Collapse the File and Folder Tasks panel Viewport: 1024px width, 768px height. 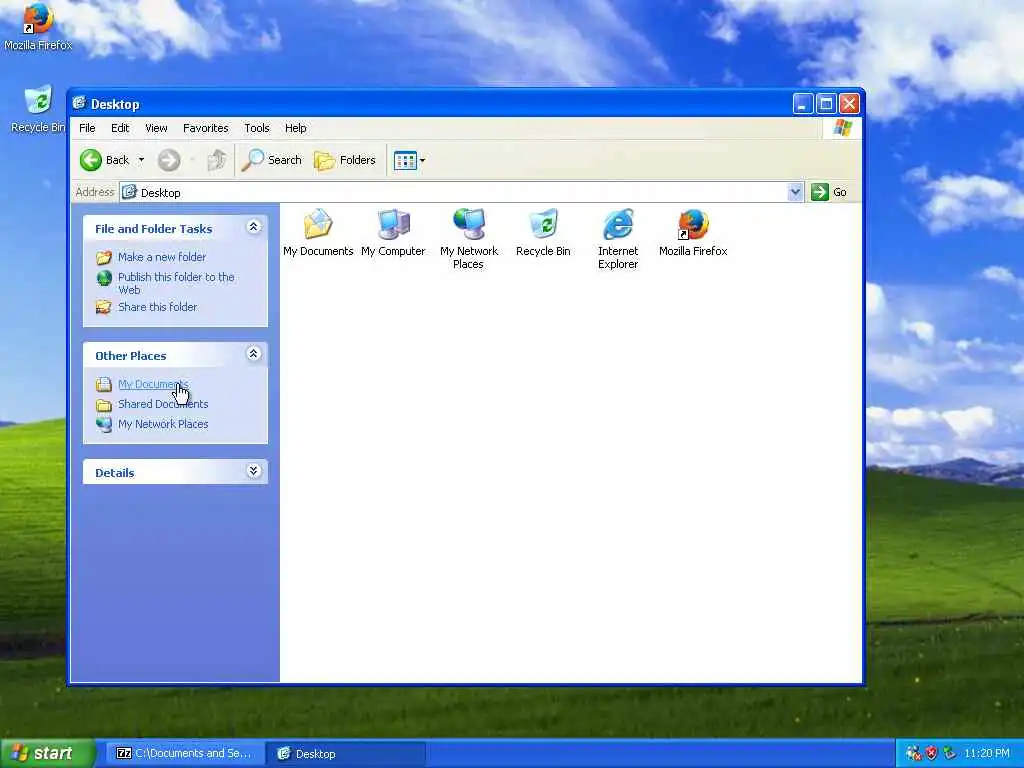253,227
